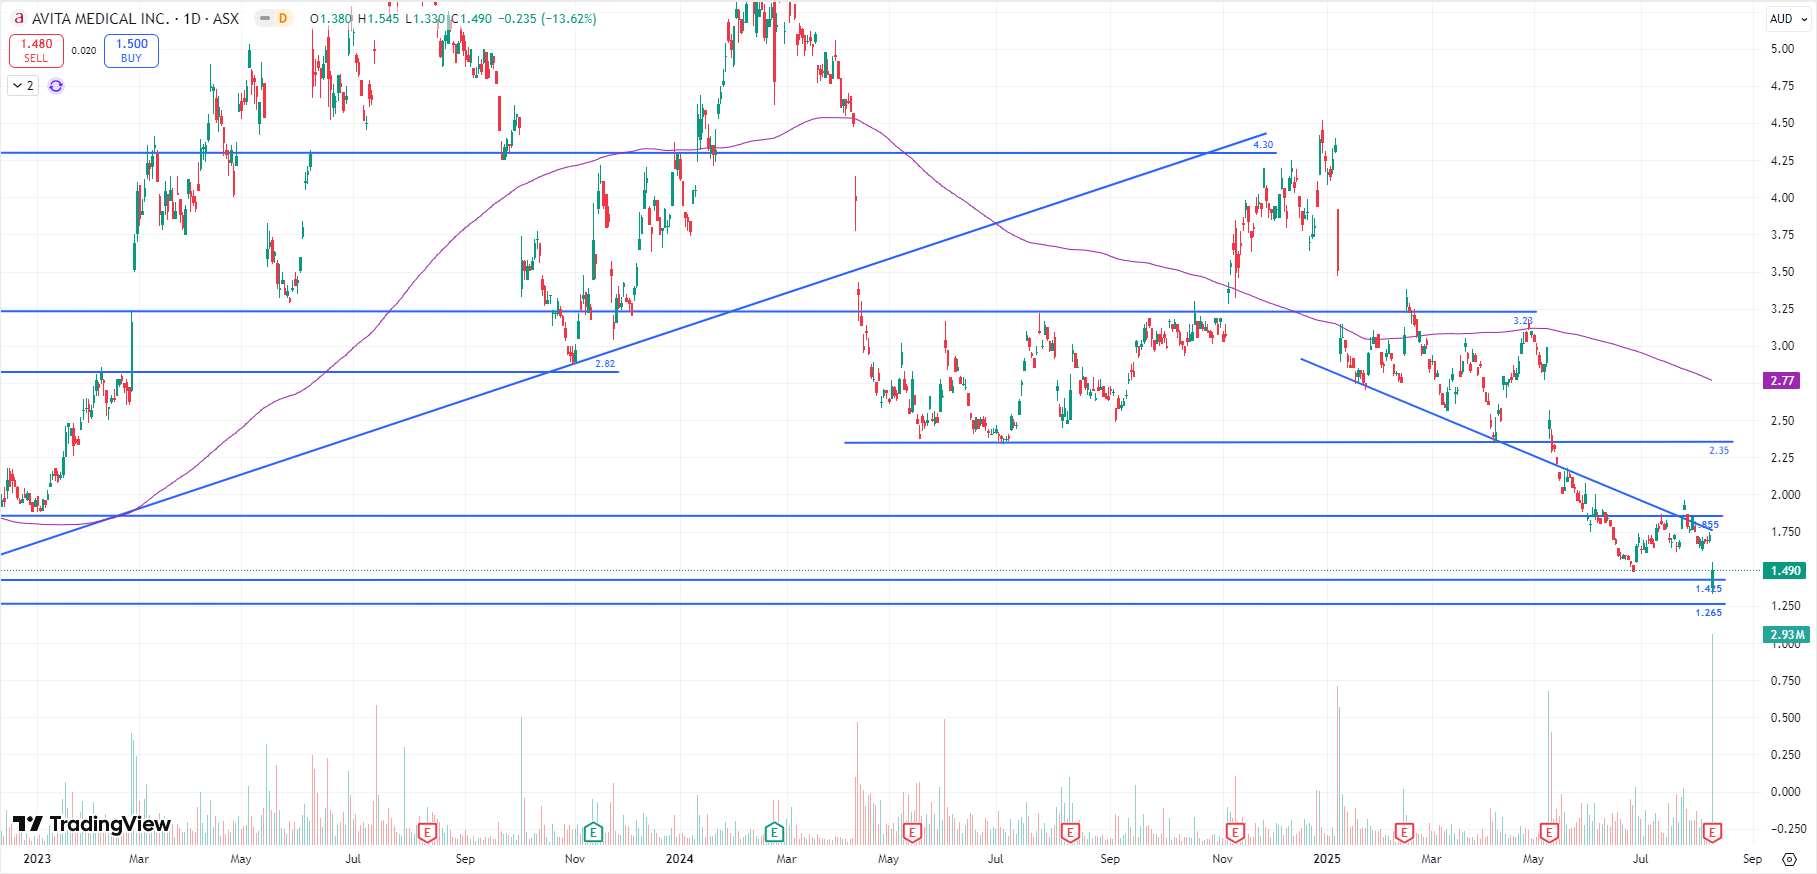Click the red earnings marker near May 2025
The width and height of the screenshot is (1817, 874).
click(1549, 832)
